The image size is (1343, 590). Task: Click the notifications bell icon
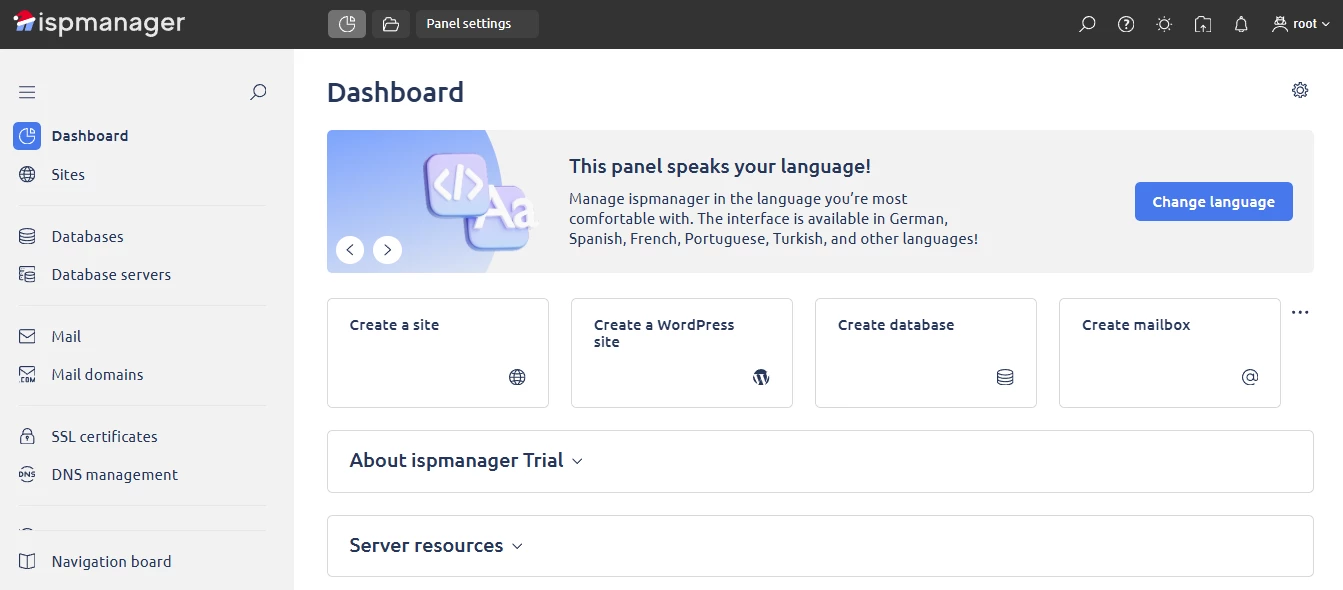[1240, 23]
